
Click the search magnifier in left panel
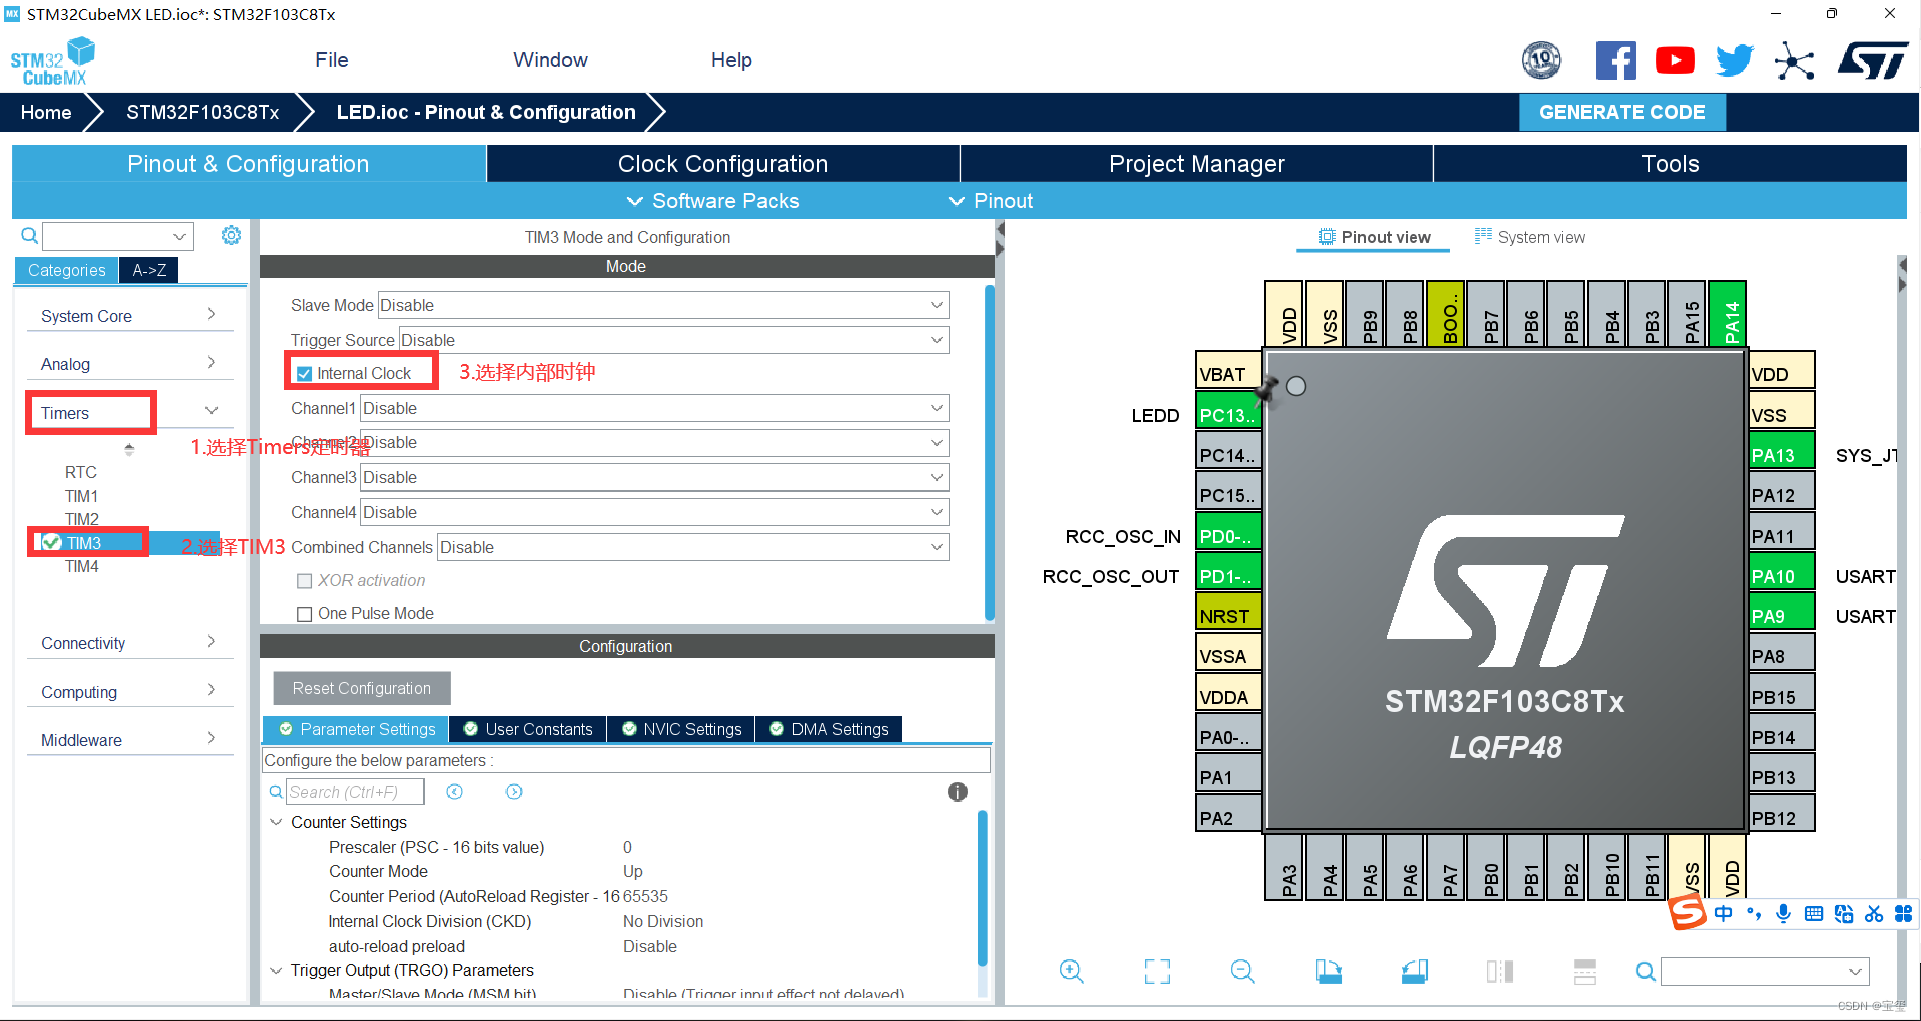pos(30,236)
